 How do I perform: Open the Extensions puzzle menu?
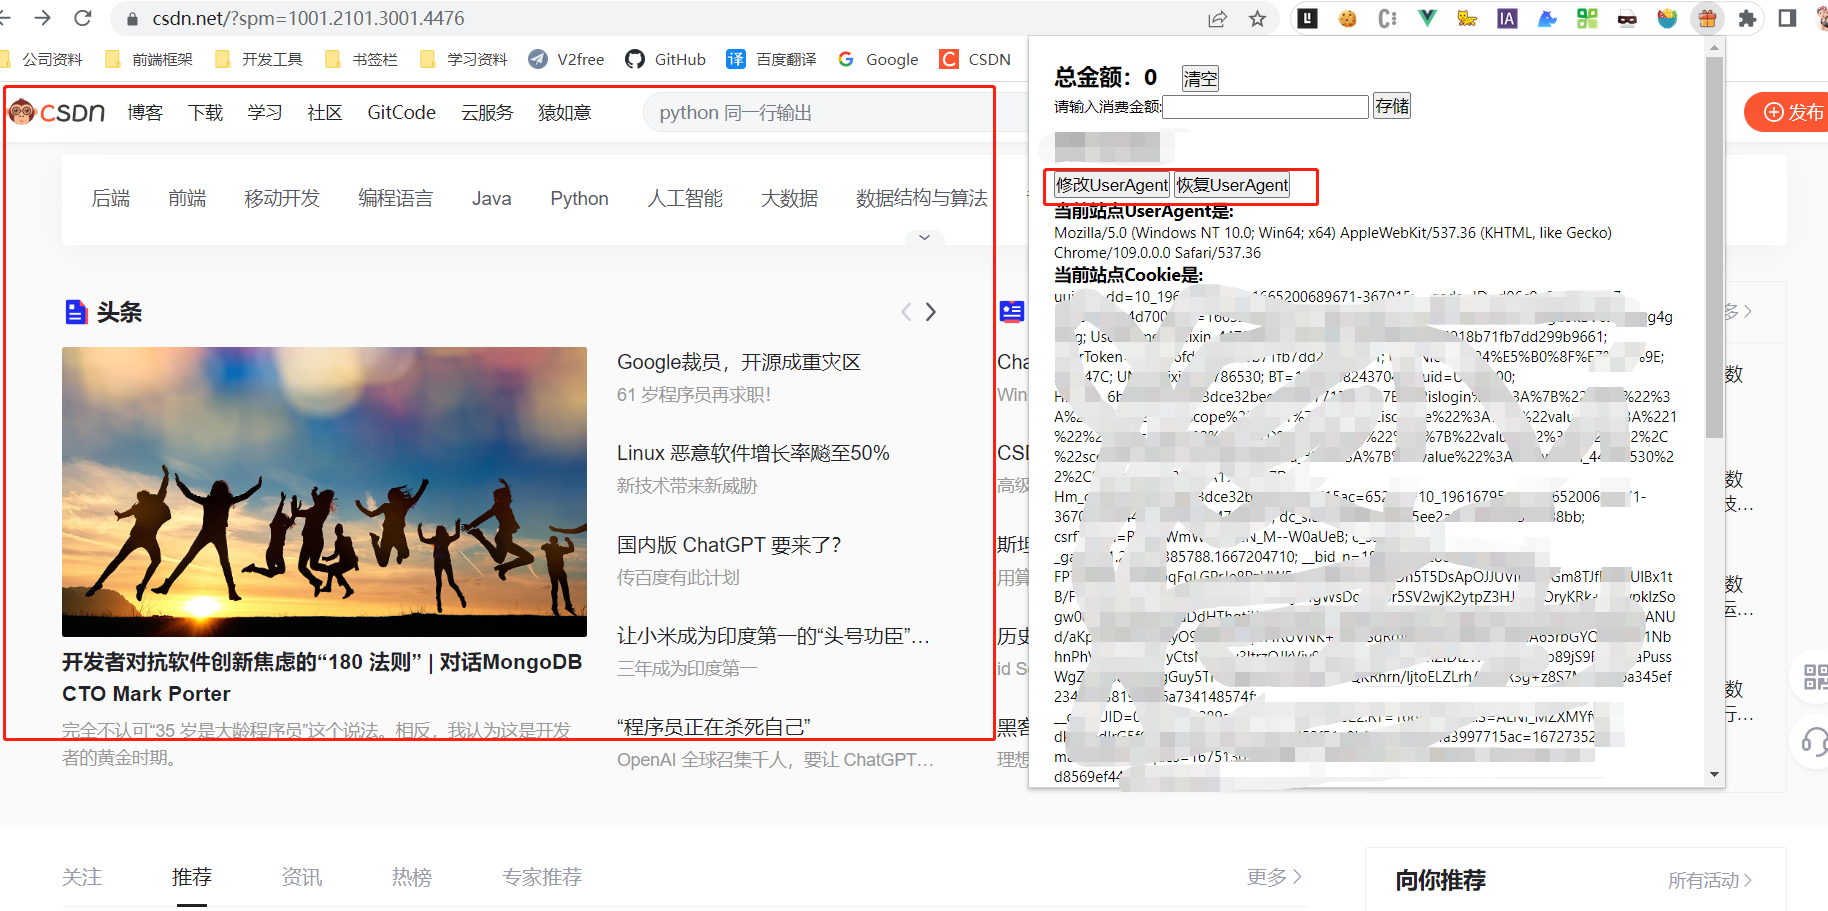[1747, 18]
